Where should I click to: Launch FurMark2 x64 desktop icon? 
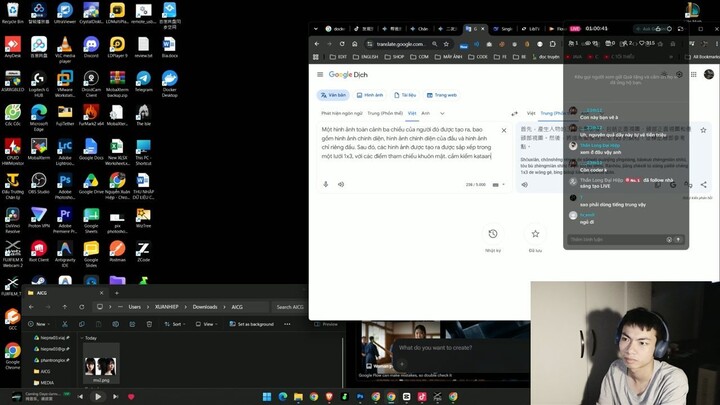click(91, 115)
